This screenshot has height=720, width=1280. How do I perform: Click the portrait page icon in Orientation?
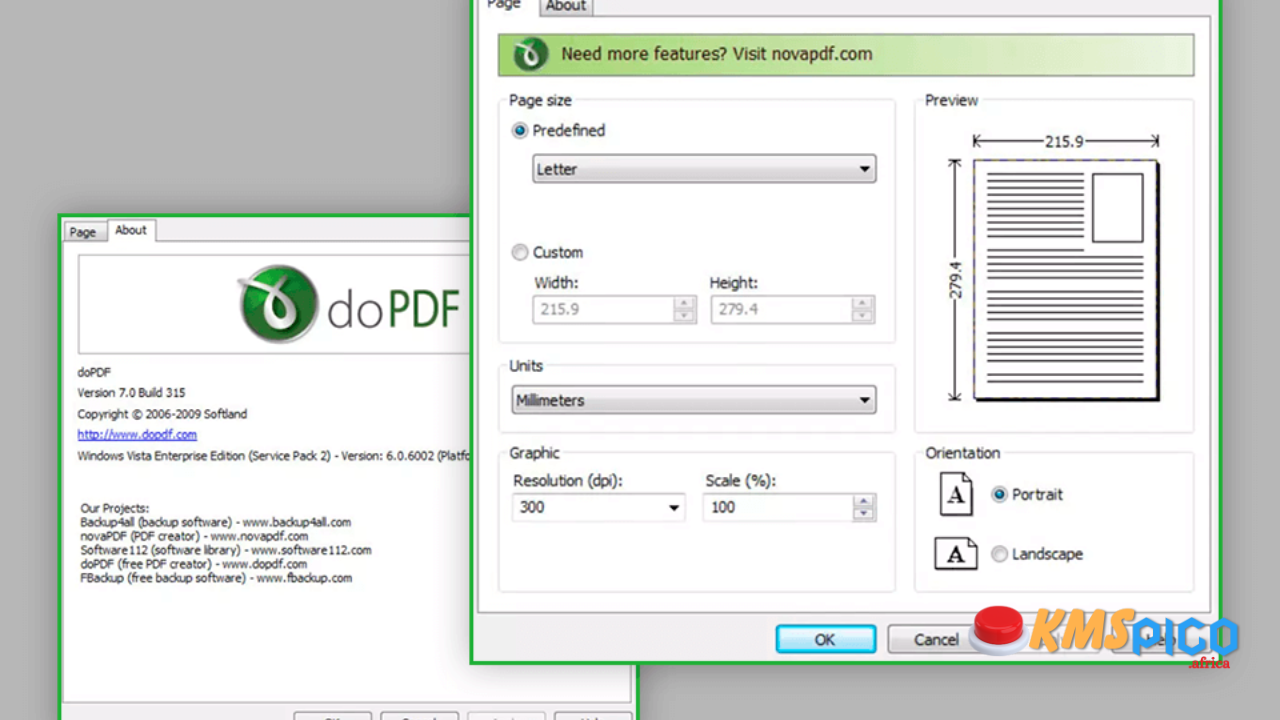(x=956, y=494)
